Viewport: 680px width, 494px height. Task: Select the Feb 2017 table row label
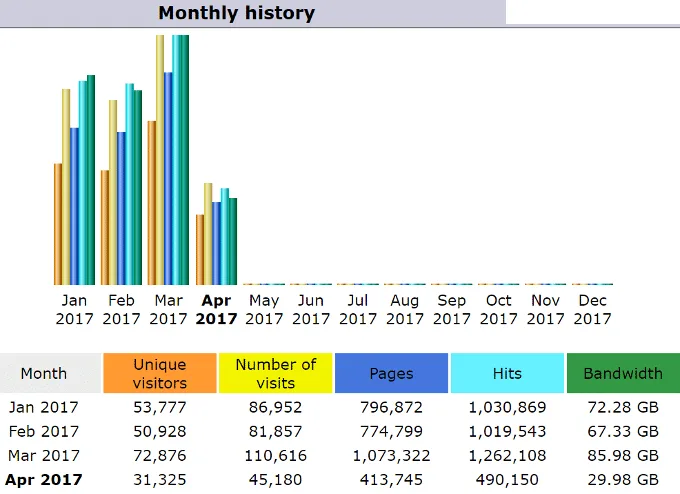pos(44,432)
